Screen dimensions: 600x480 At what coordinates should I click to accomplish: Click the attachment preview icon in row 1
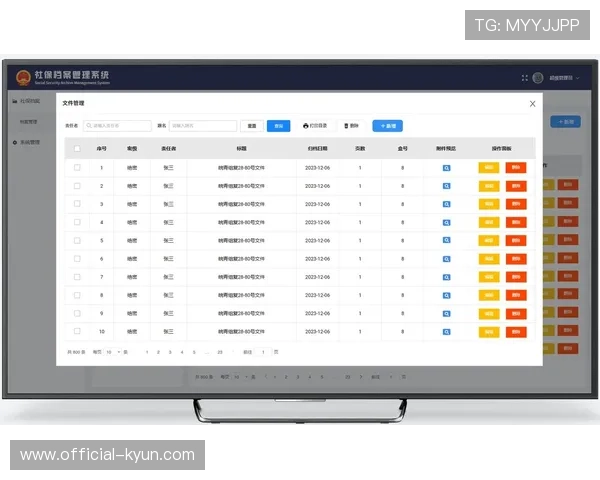[446, 168]
